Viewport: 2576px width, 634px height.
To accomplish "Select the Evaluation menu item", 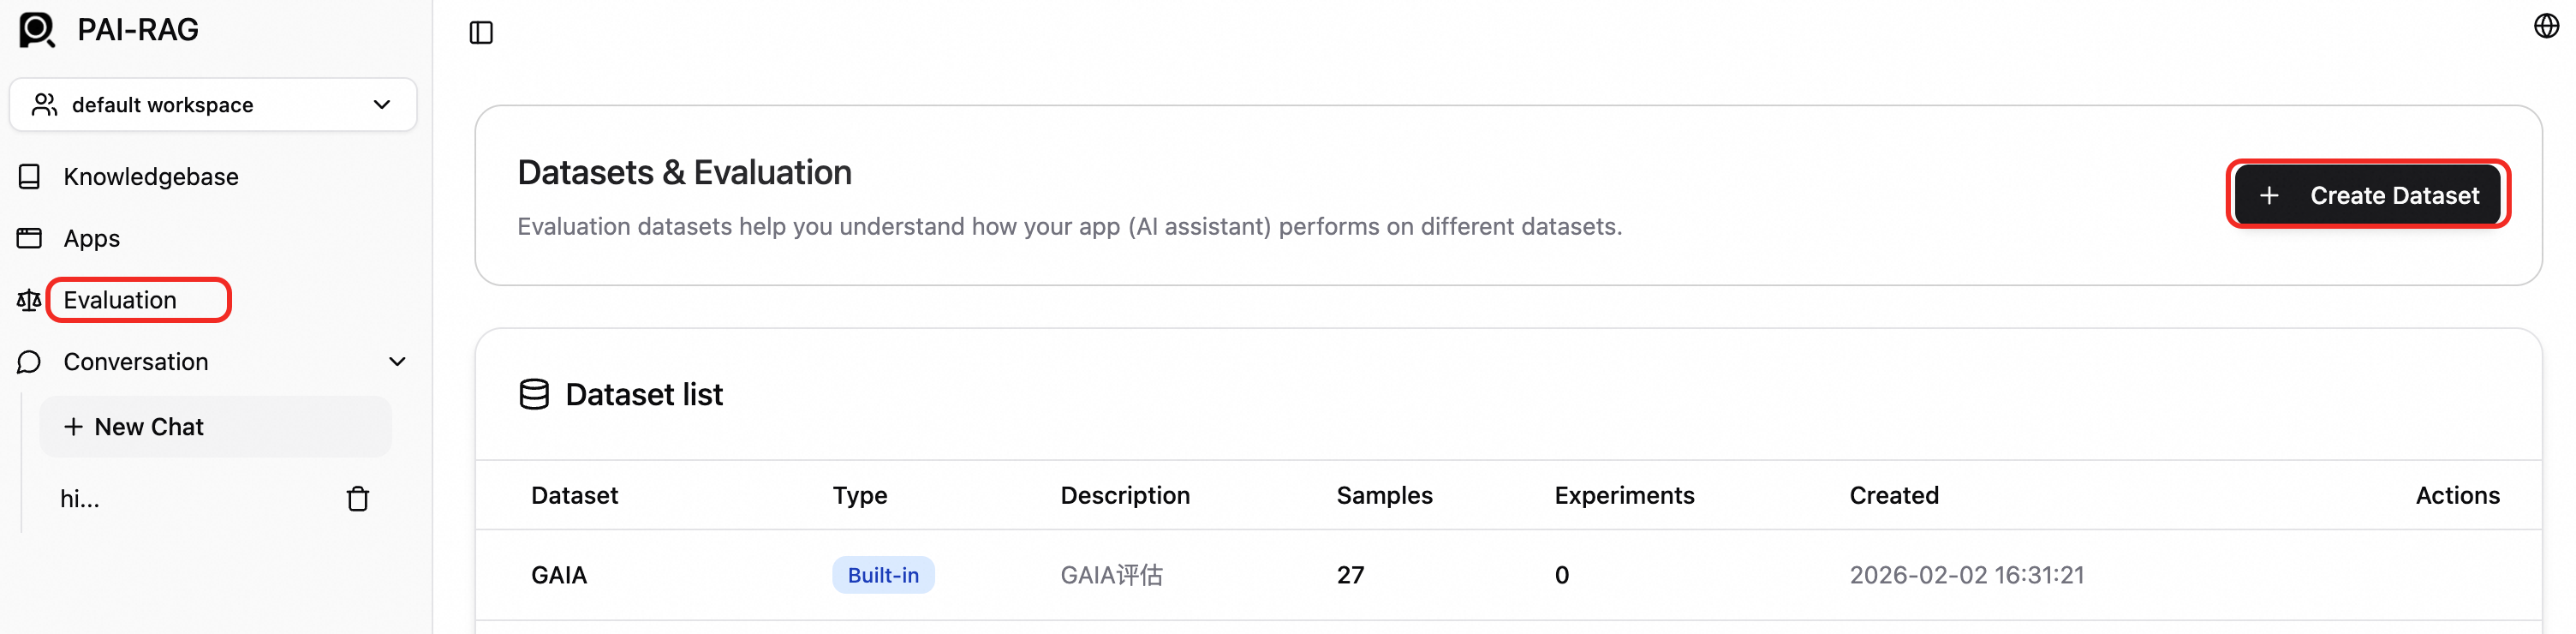I will tap(120, 300).
